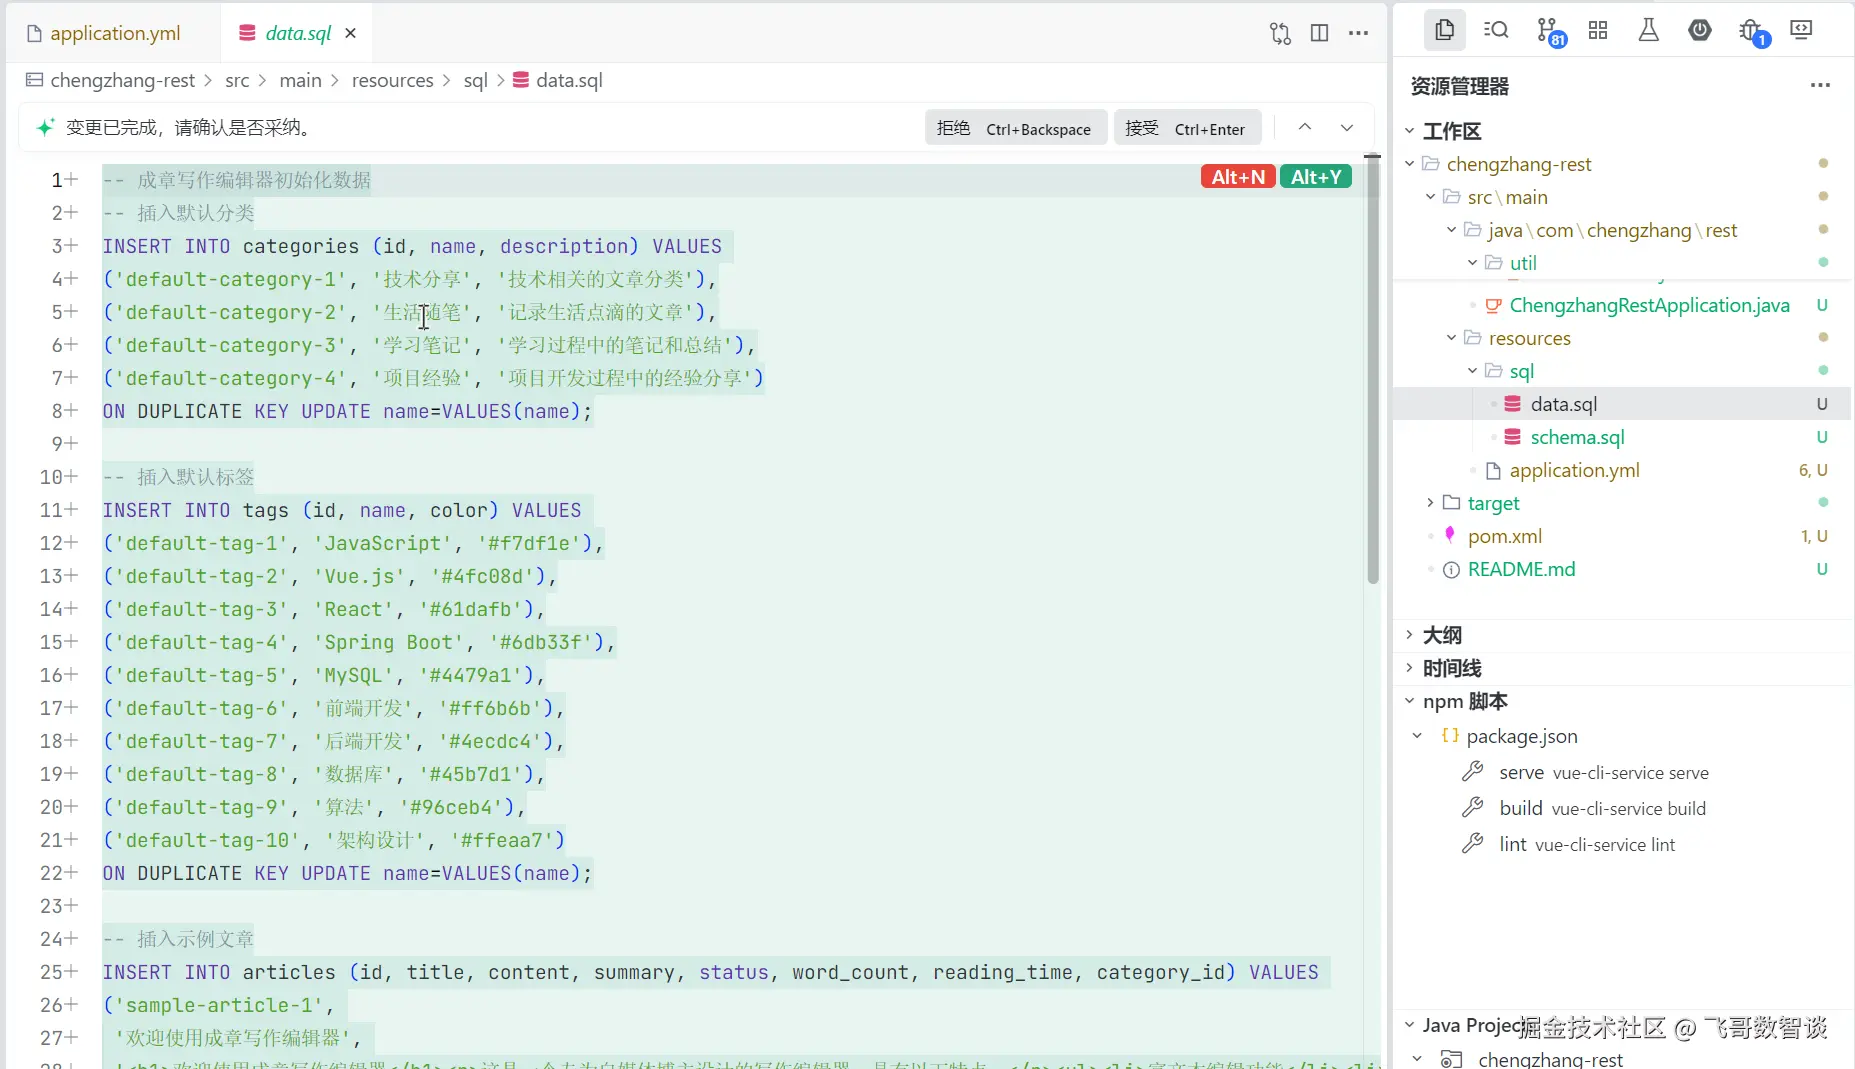Collapse package.json scripts node
1855x1069 pixels.
point(1417,736)
